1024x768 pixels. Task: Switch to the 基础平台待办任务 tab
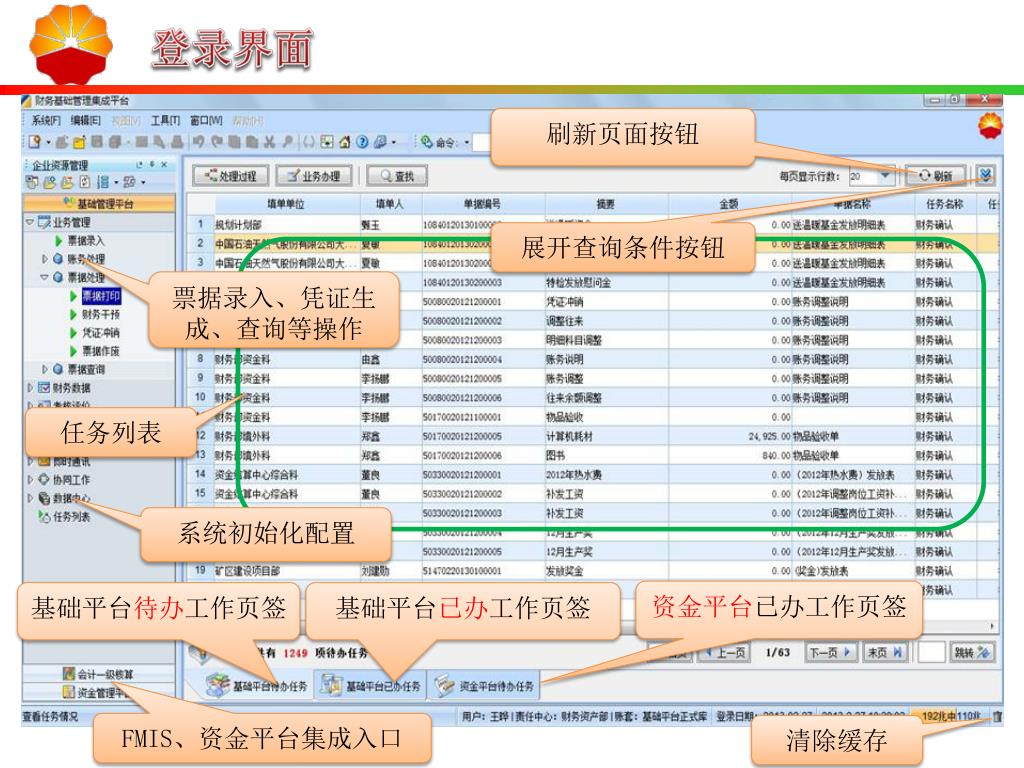click(257, 686)
